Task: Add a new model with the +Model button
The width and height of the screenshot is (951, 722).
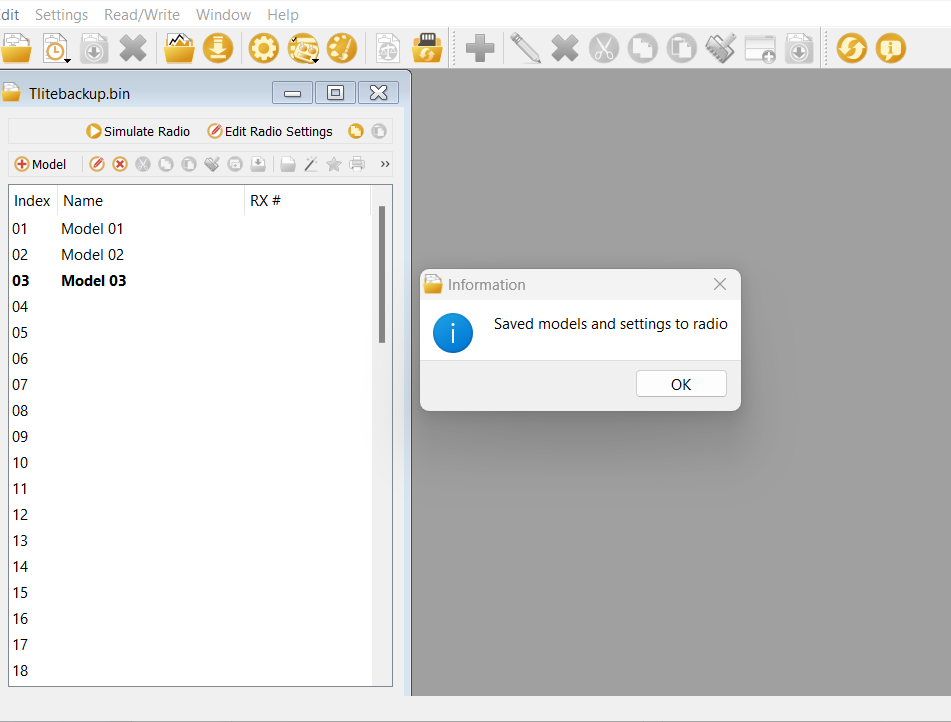Action: 40,164
